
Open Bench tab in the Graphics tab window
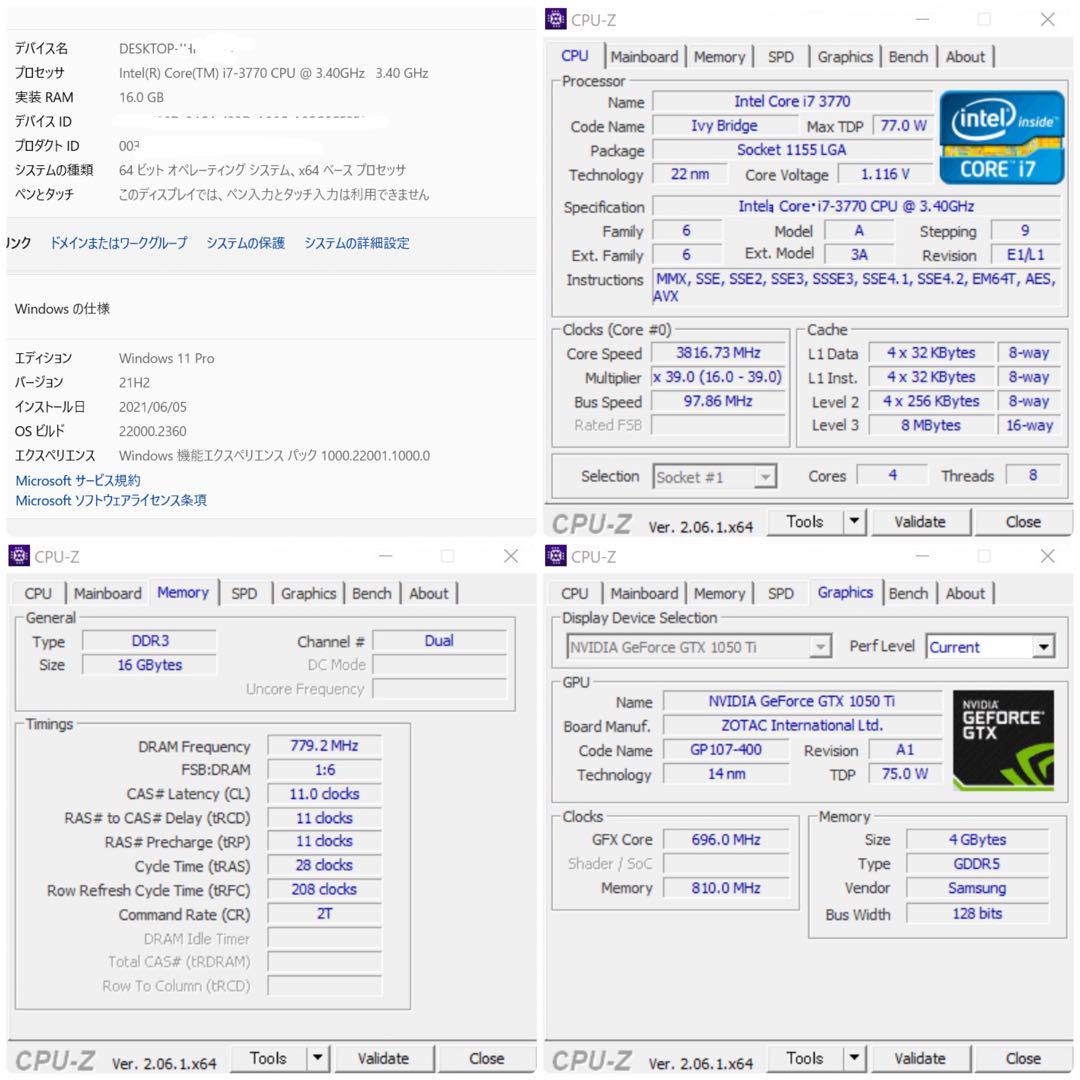point(908,593)
